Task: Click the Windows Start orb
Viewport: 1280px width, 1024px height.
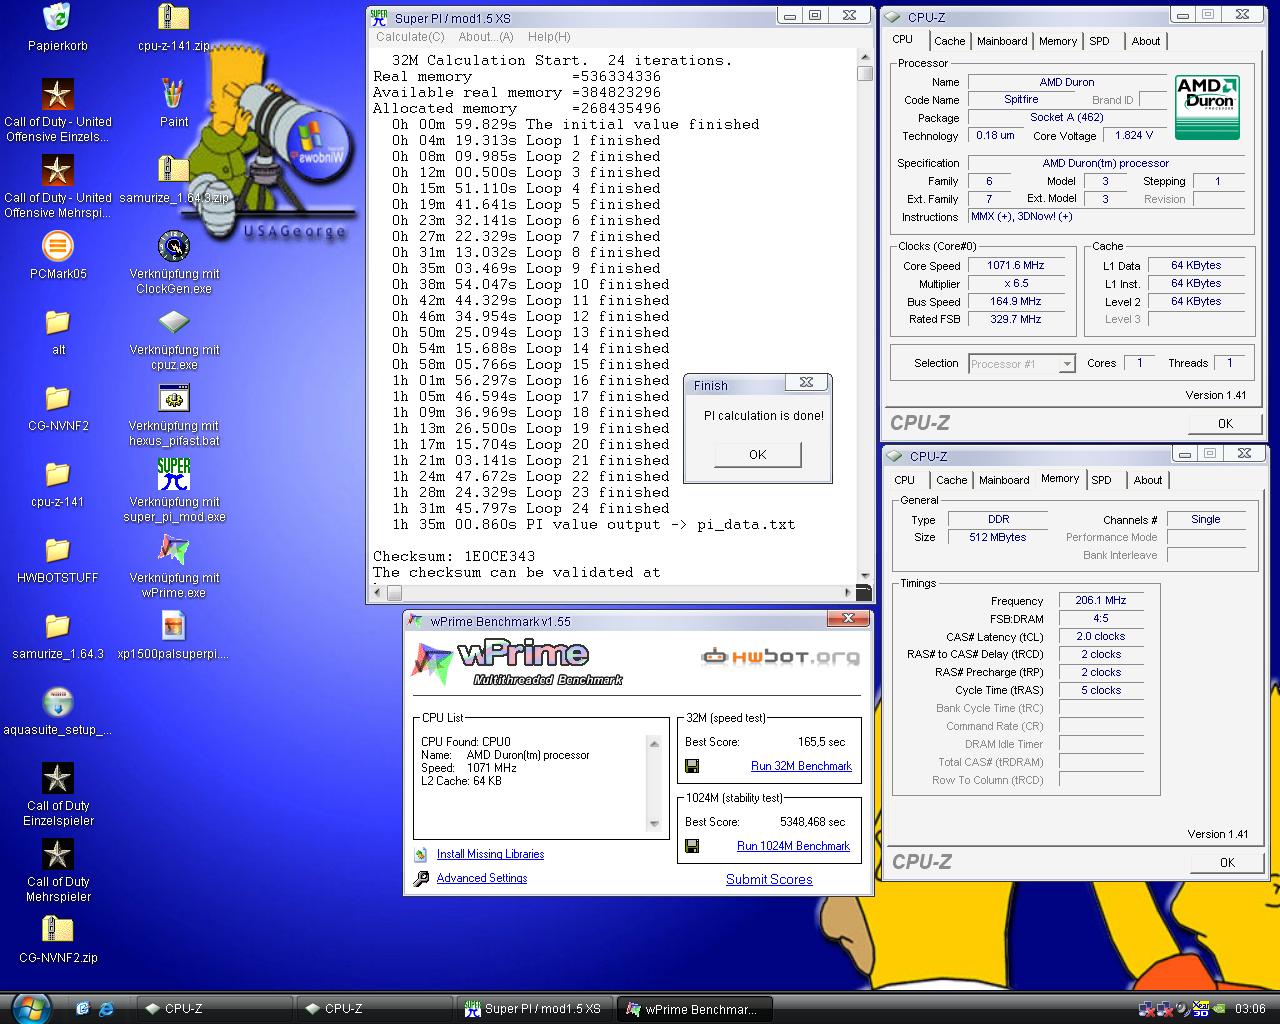Action: click(x=33, y=1008)
